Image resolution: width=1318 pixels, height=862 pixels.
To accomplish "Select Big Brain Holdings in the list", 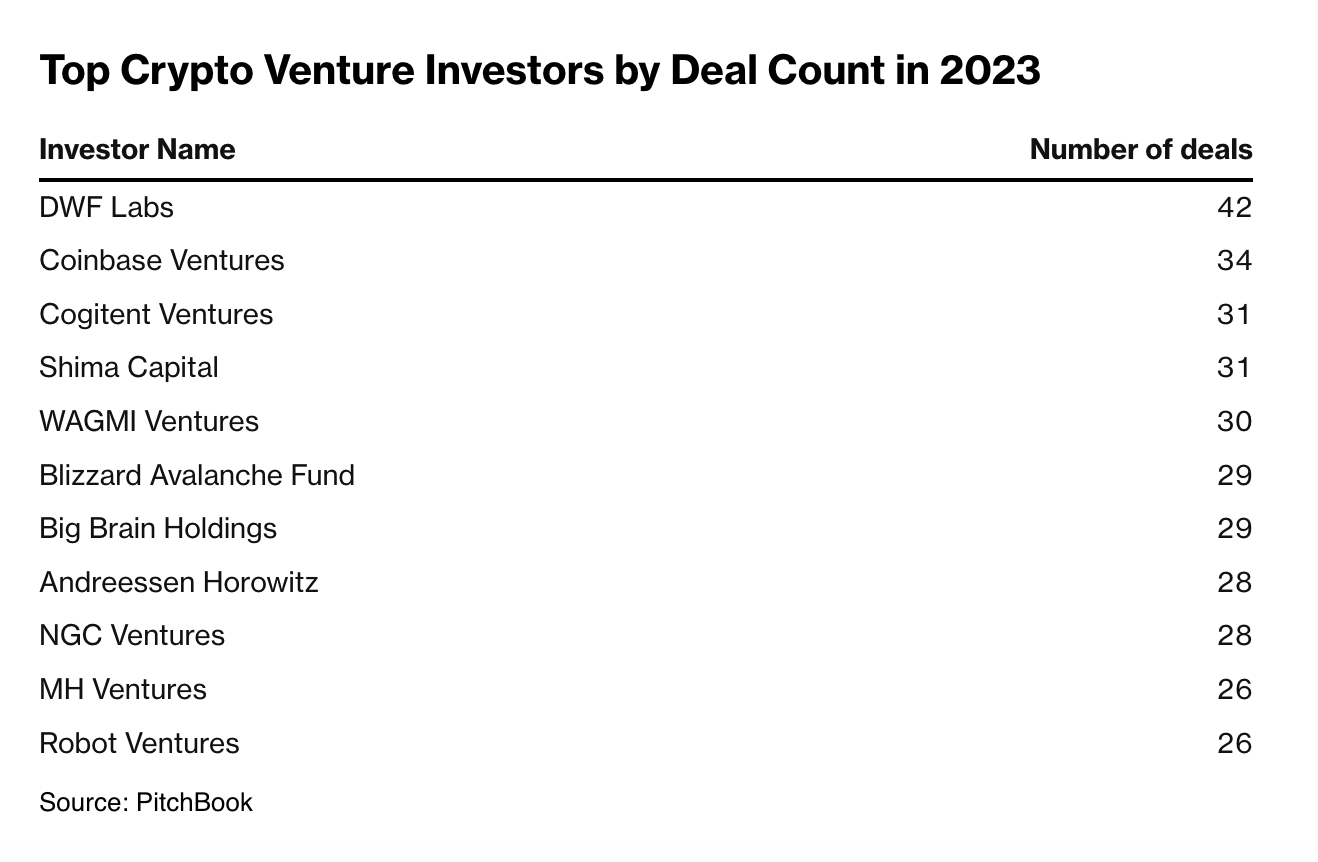I will 158,528.
